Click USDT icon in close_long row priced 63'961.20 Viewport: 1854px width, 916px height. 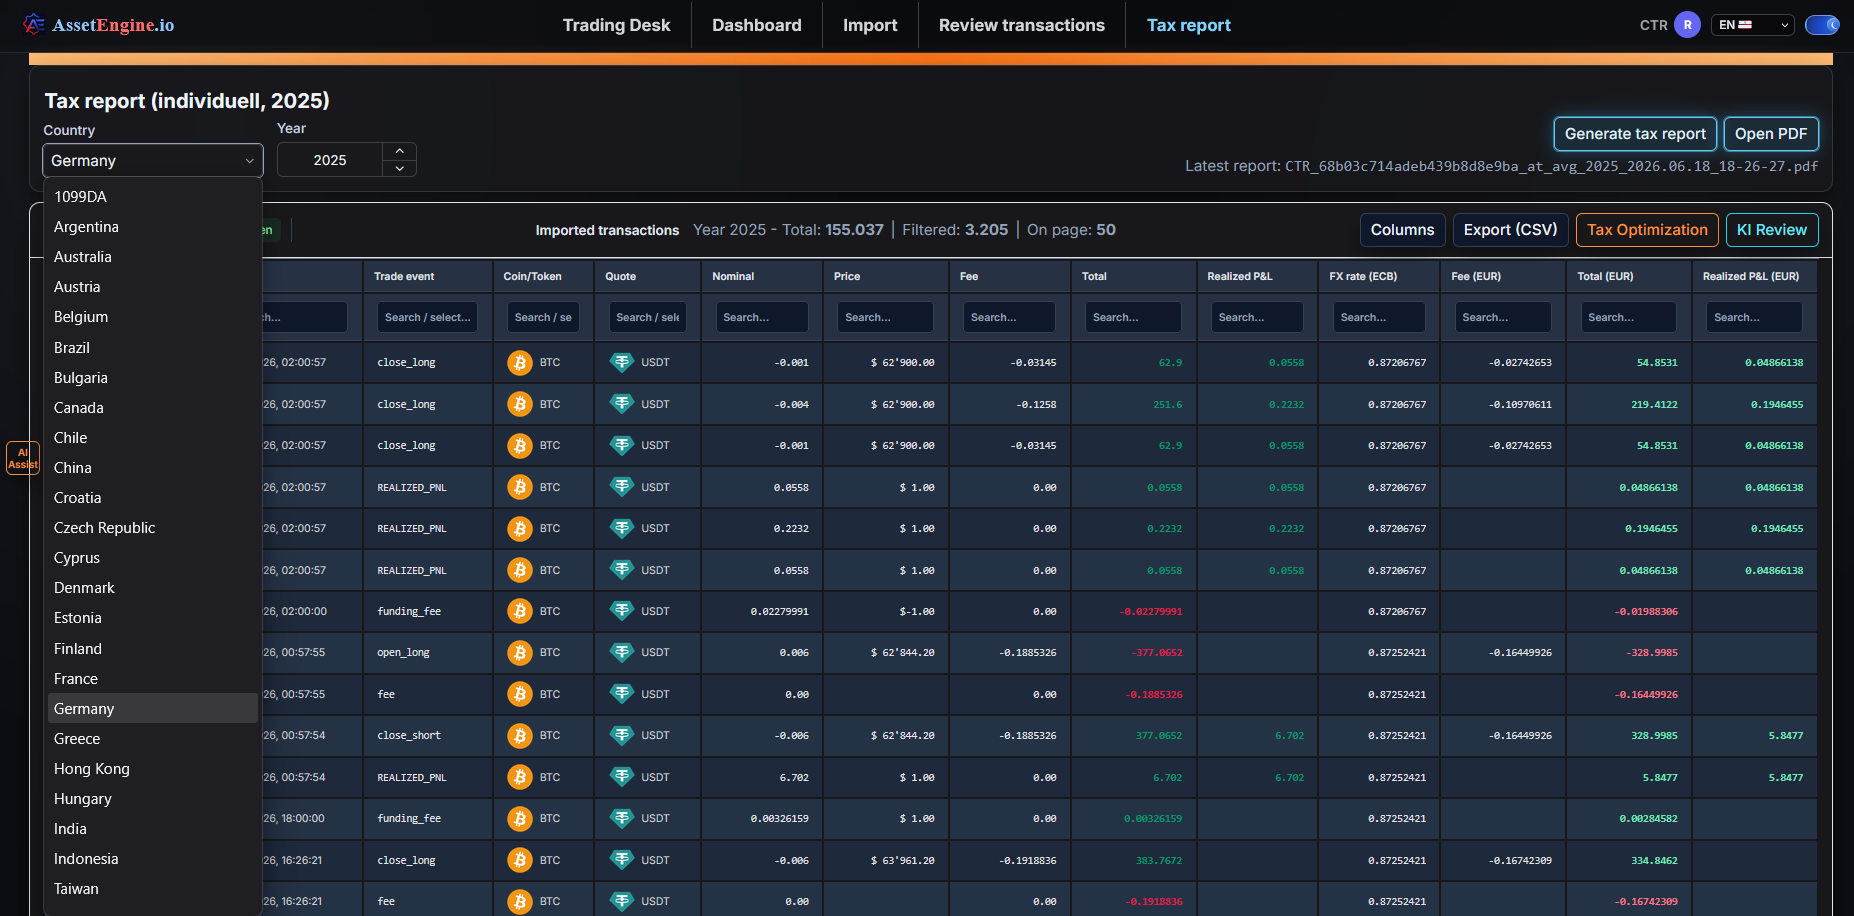click(622, 860)
